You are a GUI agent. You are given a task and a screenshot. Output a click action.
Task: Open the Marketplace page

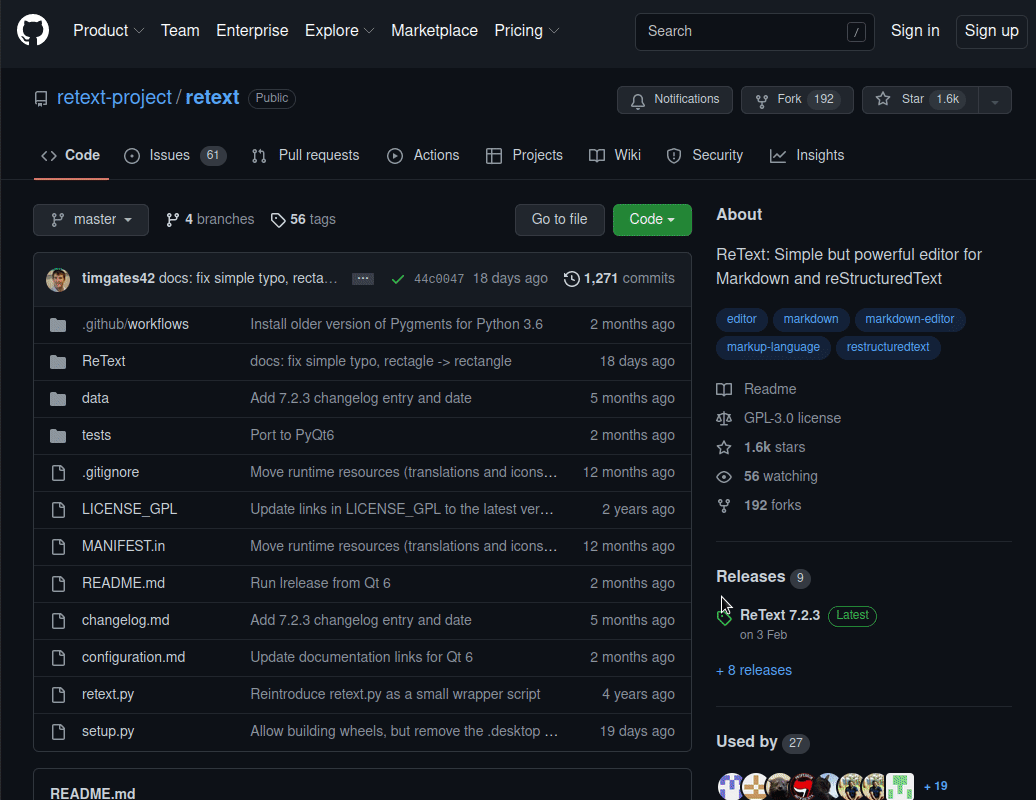(434, 30)
